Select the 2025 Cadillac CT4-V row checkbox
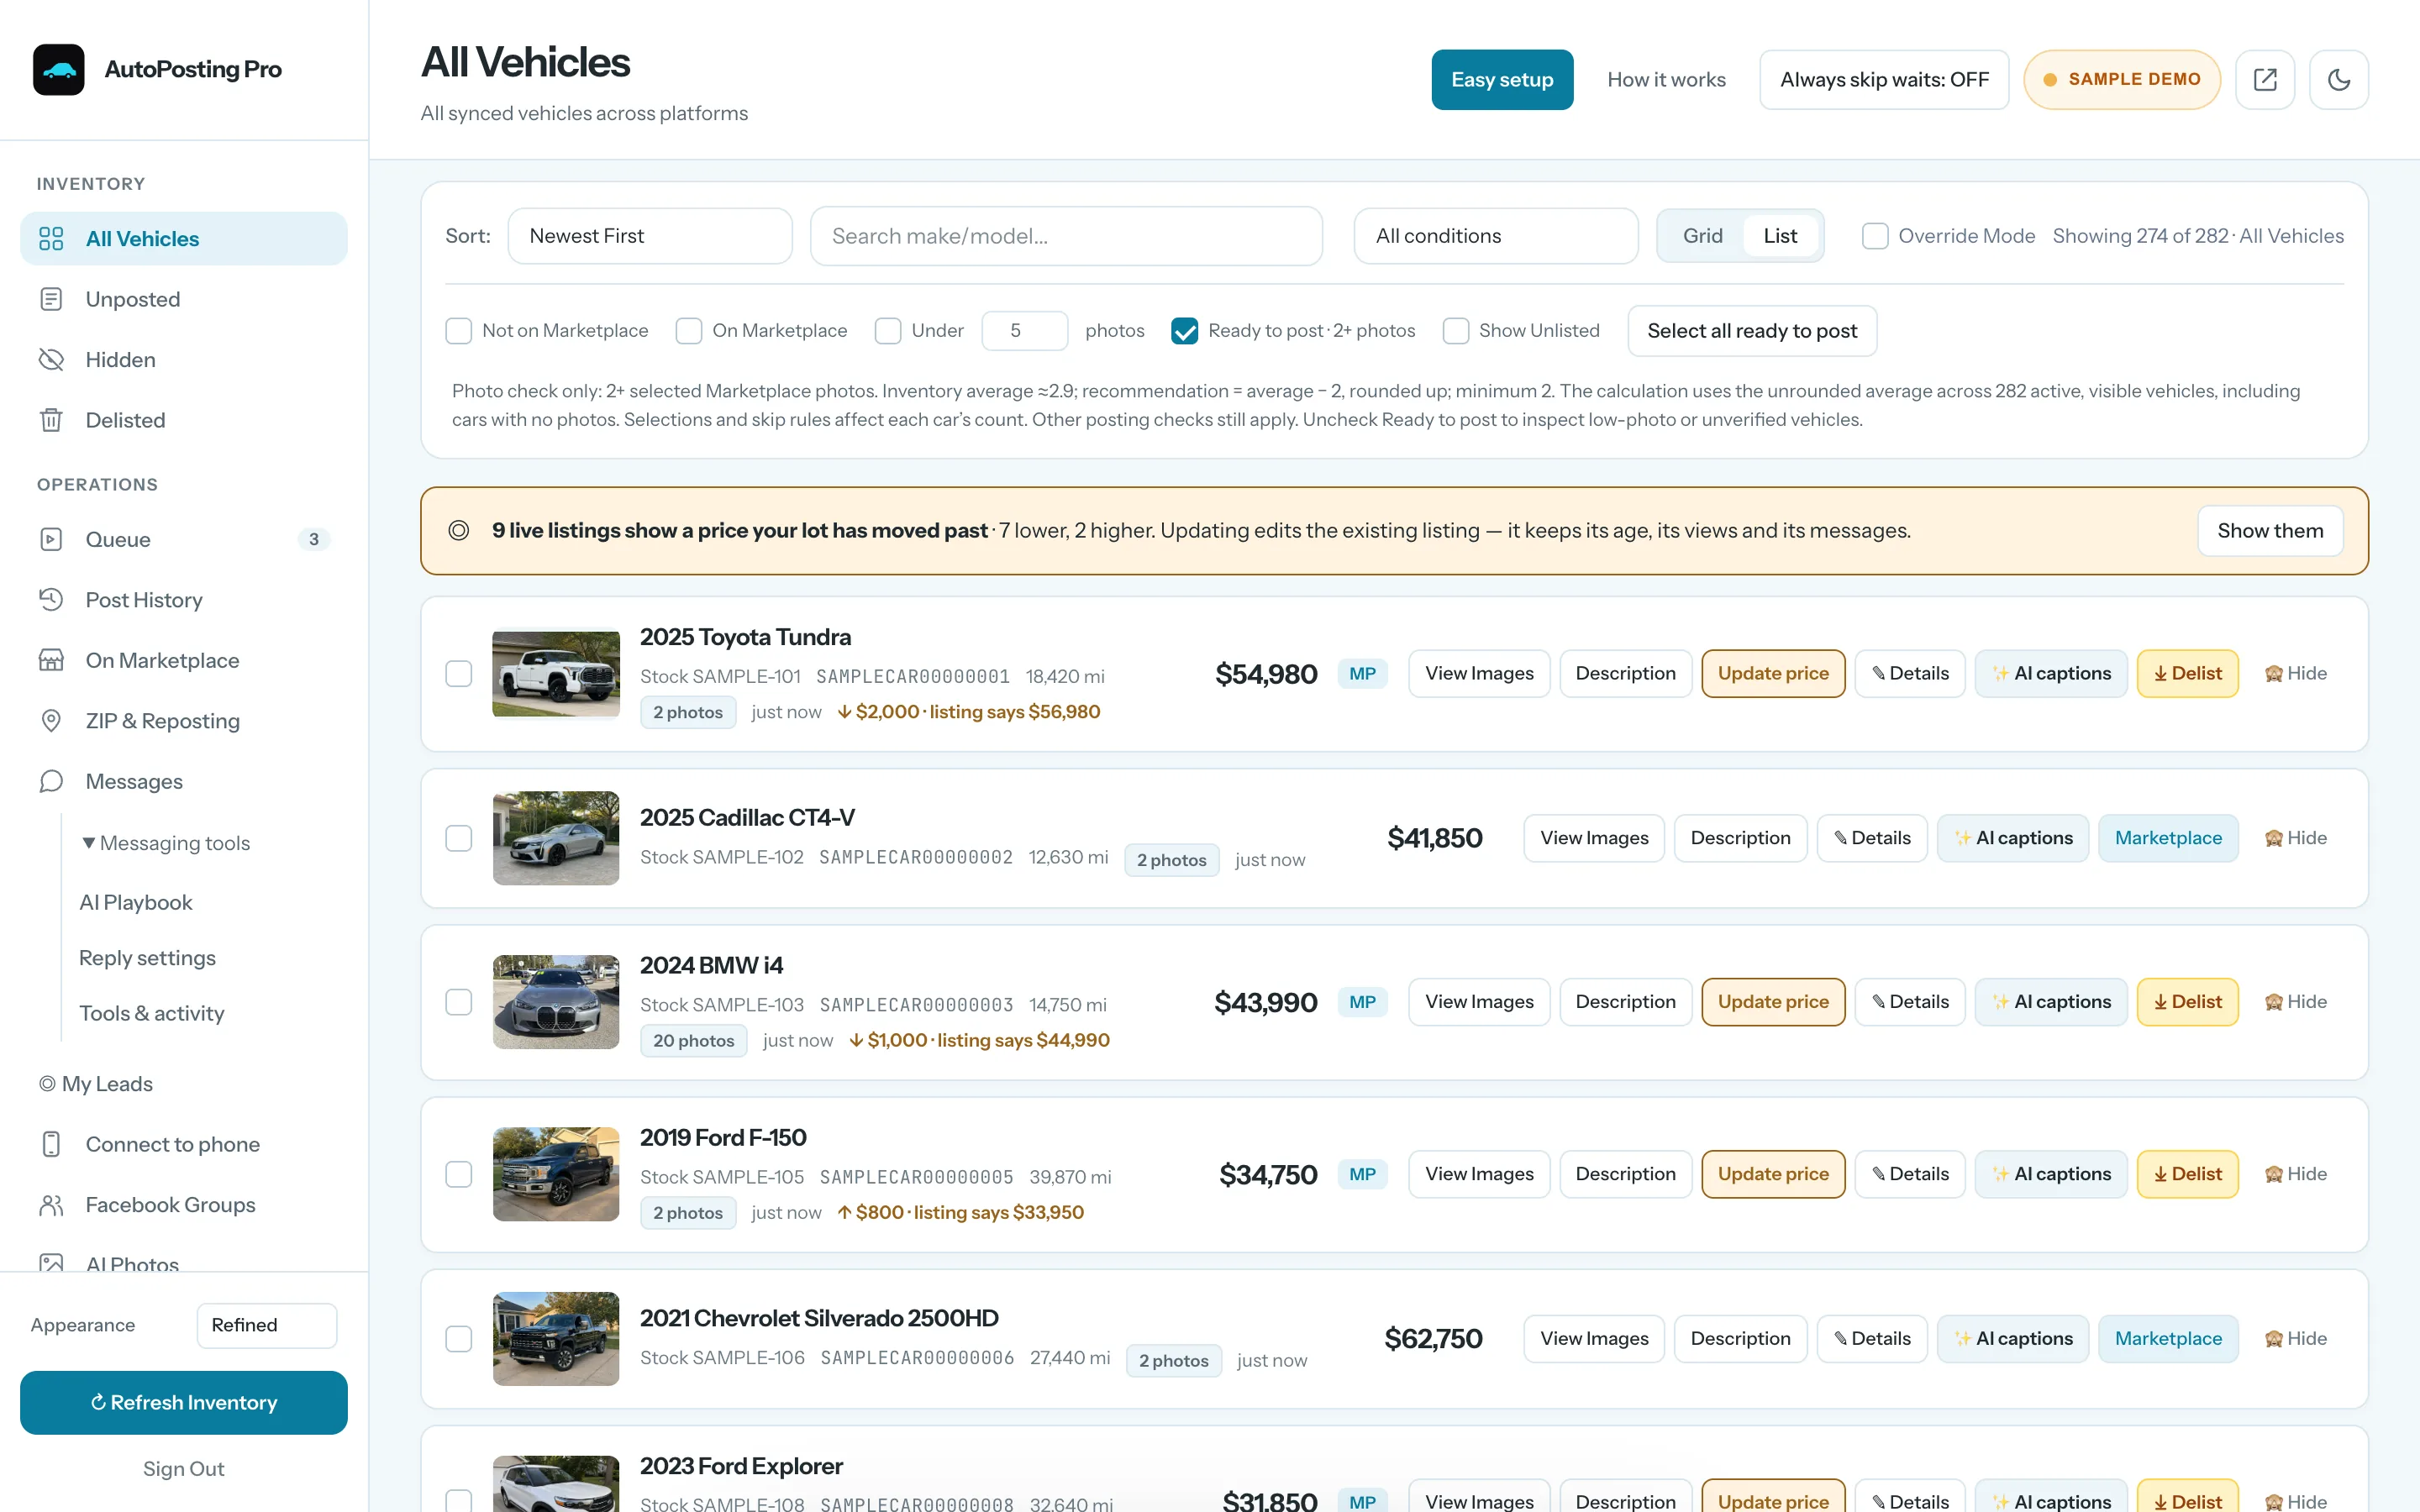Viewport: 2420px width, 1512px height. pyautogui.click(x=459, y=838)
